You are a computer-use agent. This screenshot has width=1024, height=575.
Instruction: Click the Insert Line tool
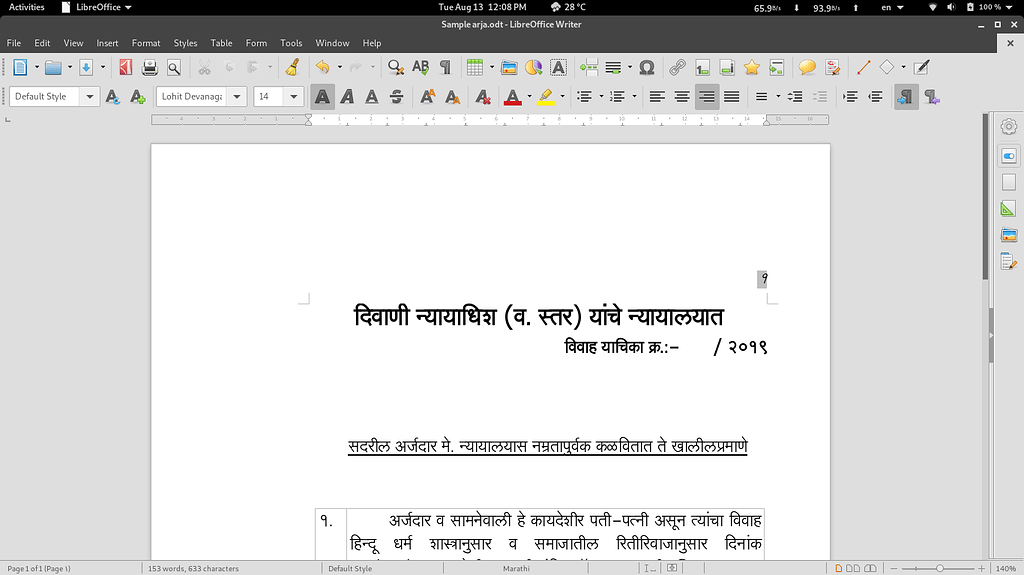click(863, 68)
